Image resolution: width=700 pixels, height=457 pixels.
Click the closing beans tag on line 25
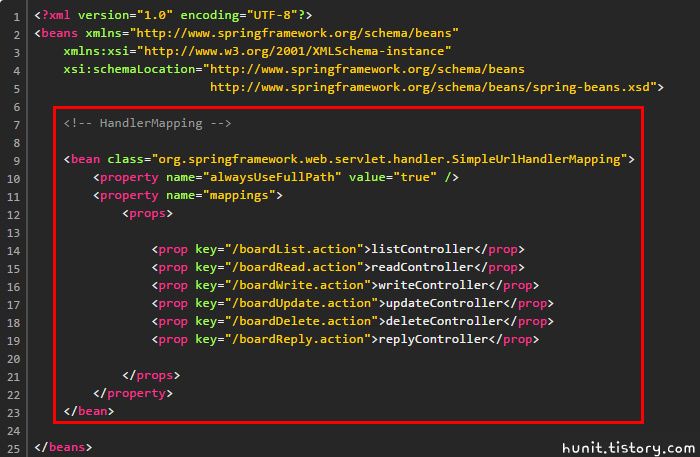pyautogui.click(x=63, y=447)
